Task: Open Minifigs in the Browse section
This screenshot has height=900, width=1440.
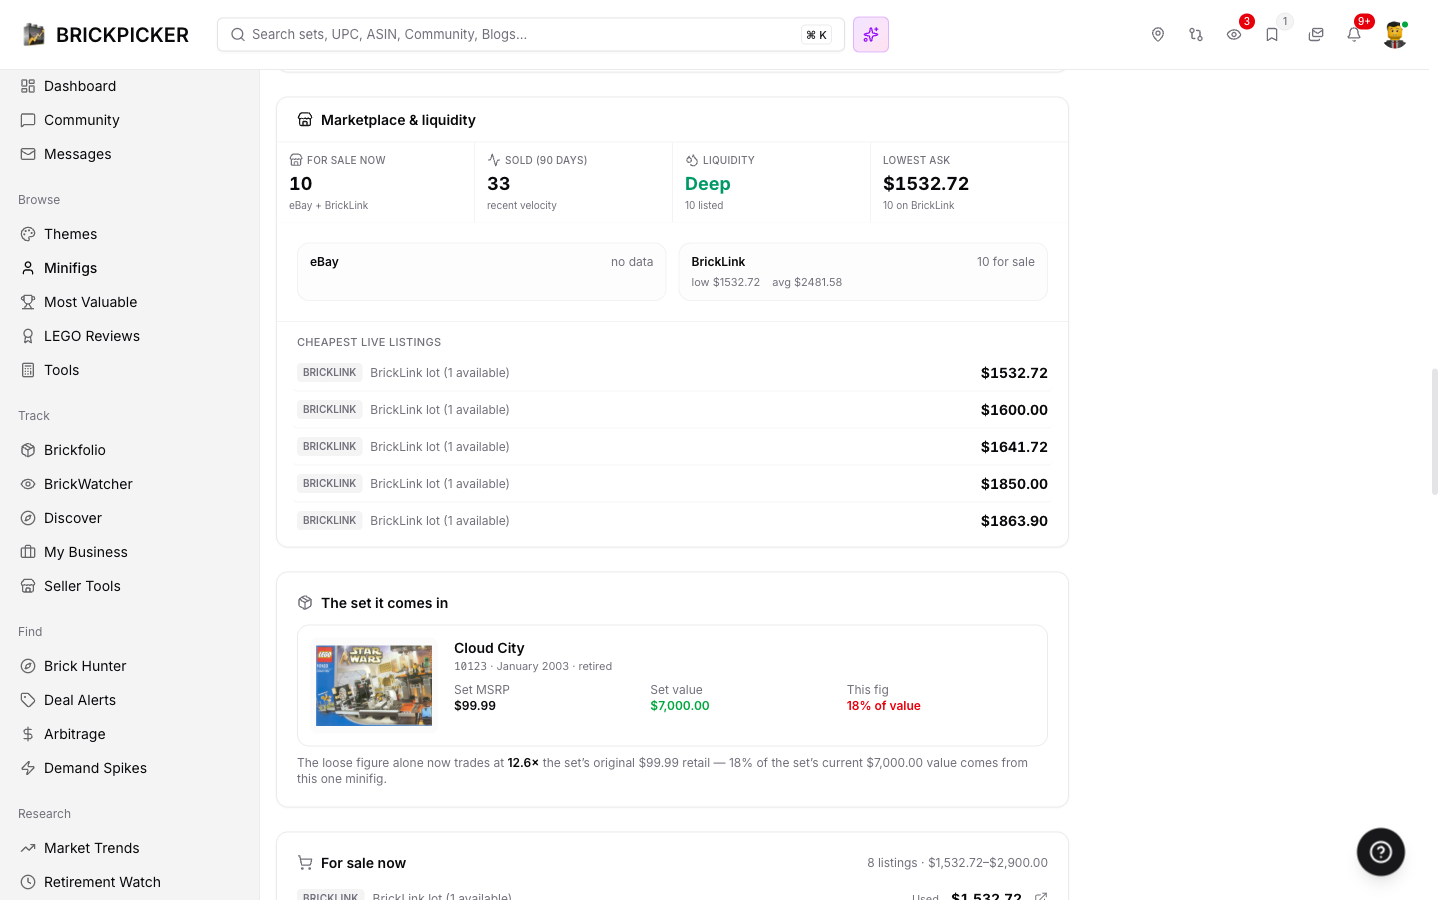Action: coord(70,268)
